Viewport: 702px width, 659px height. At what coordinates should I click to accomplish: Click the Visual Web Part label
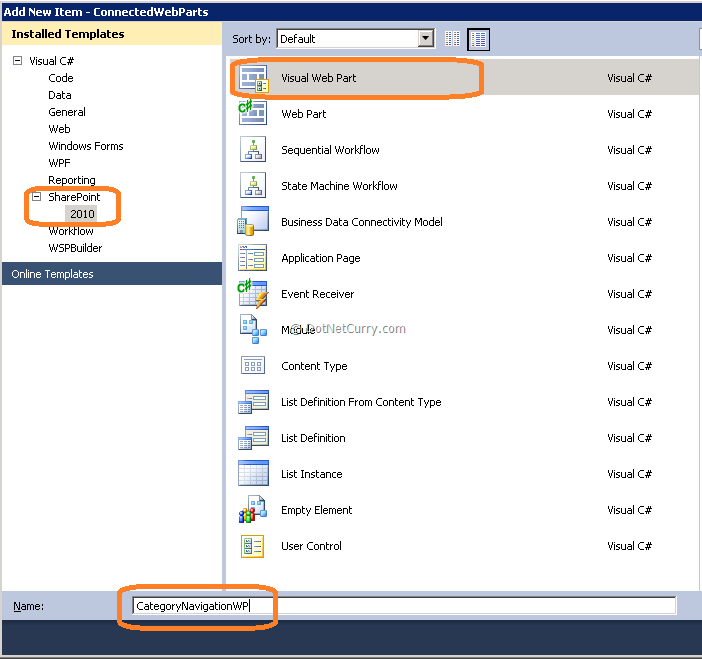pos(318,78)
